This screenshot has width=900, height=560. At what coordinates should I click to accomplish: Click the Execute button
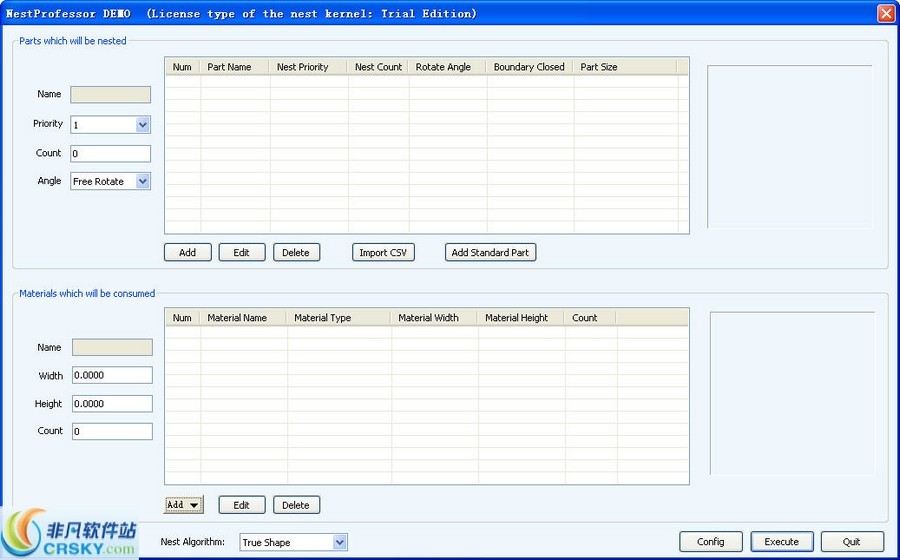[782, 542]
